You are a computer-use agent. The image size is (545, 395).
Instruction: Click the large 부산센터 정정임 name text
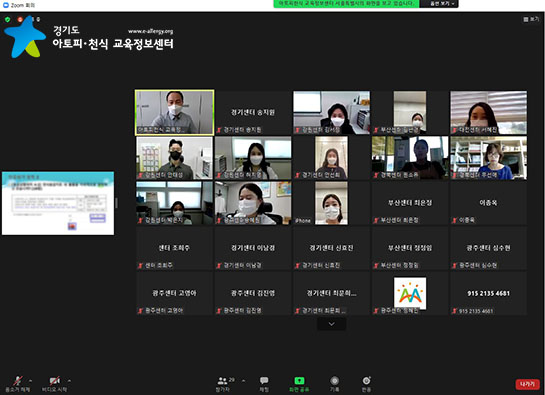(410, 248)
